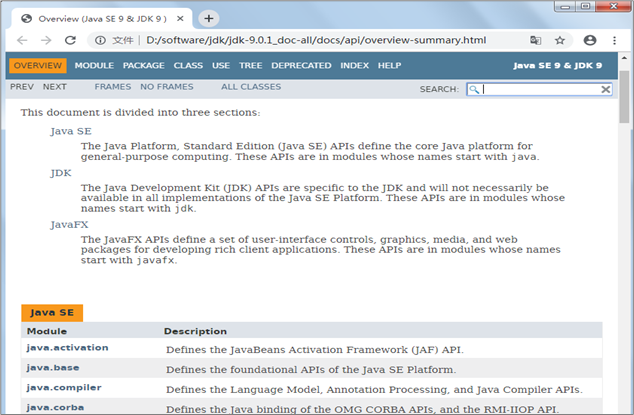Go to the INDEX page

click(354, 66)
